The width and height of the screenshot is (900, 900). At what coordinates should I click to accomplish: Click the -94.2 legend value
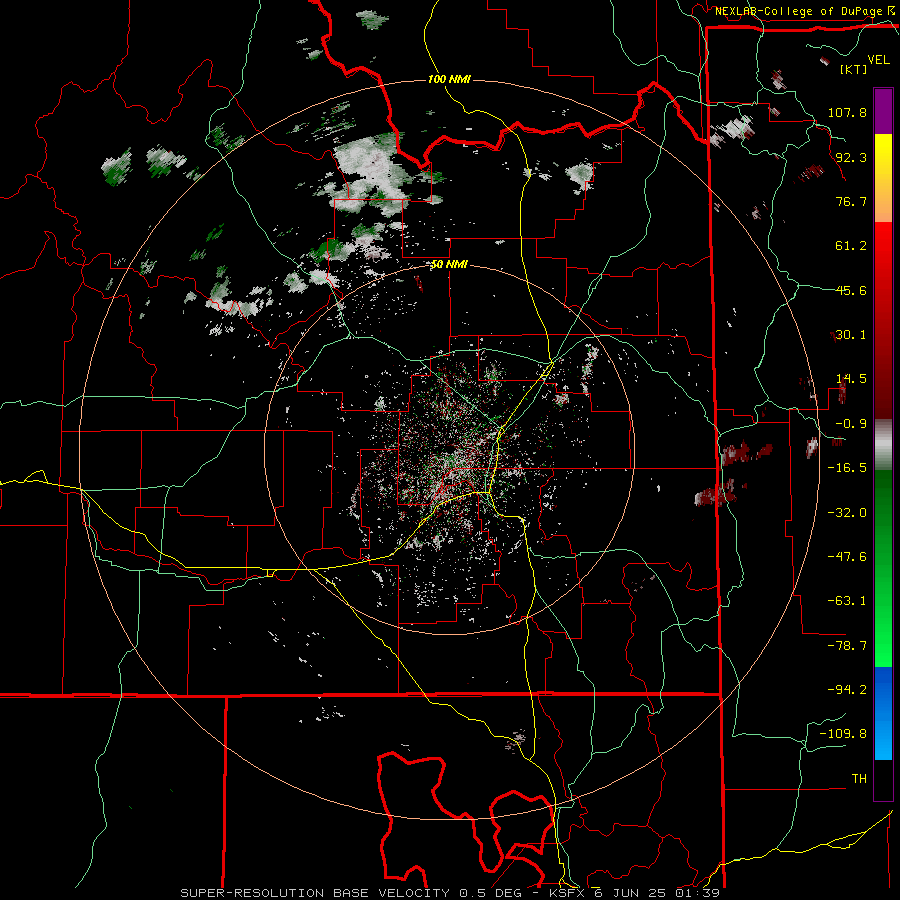coord(847,689)
